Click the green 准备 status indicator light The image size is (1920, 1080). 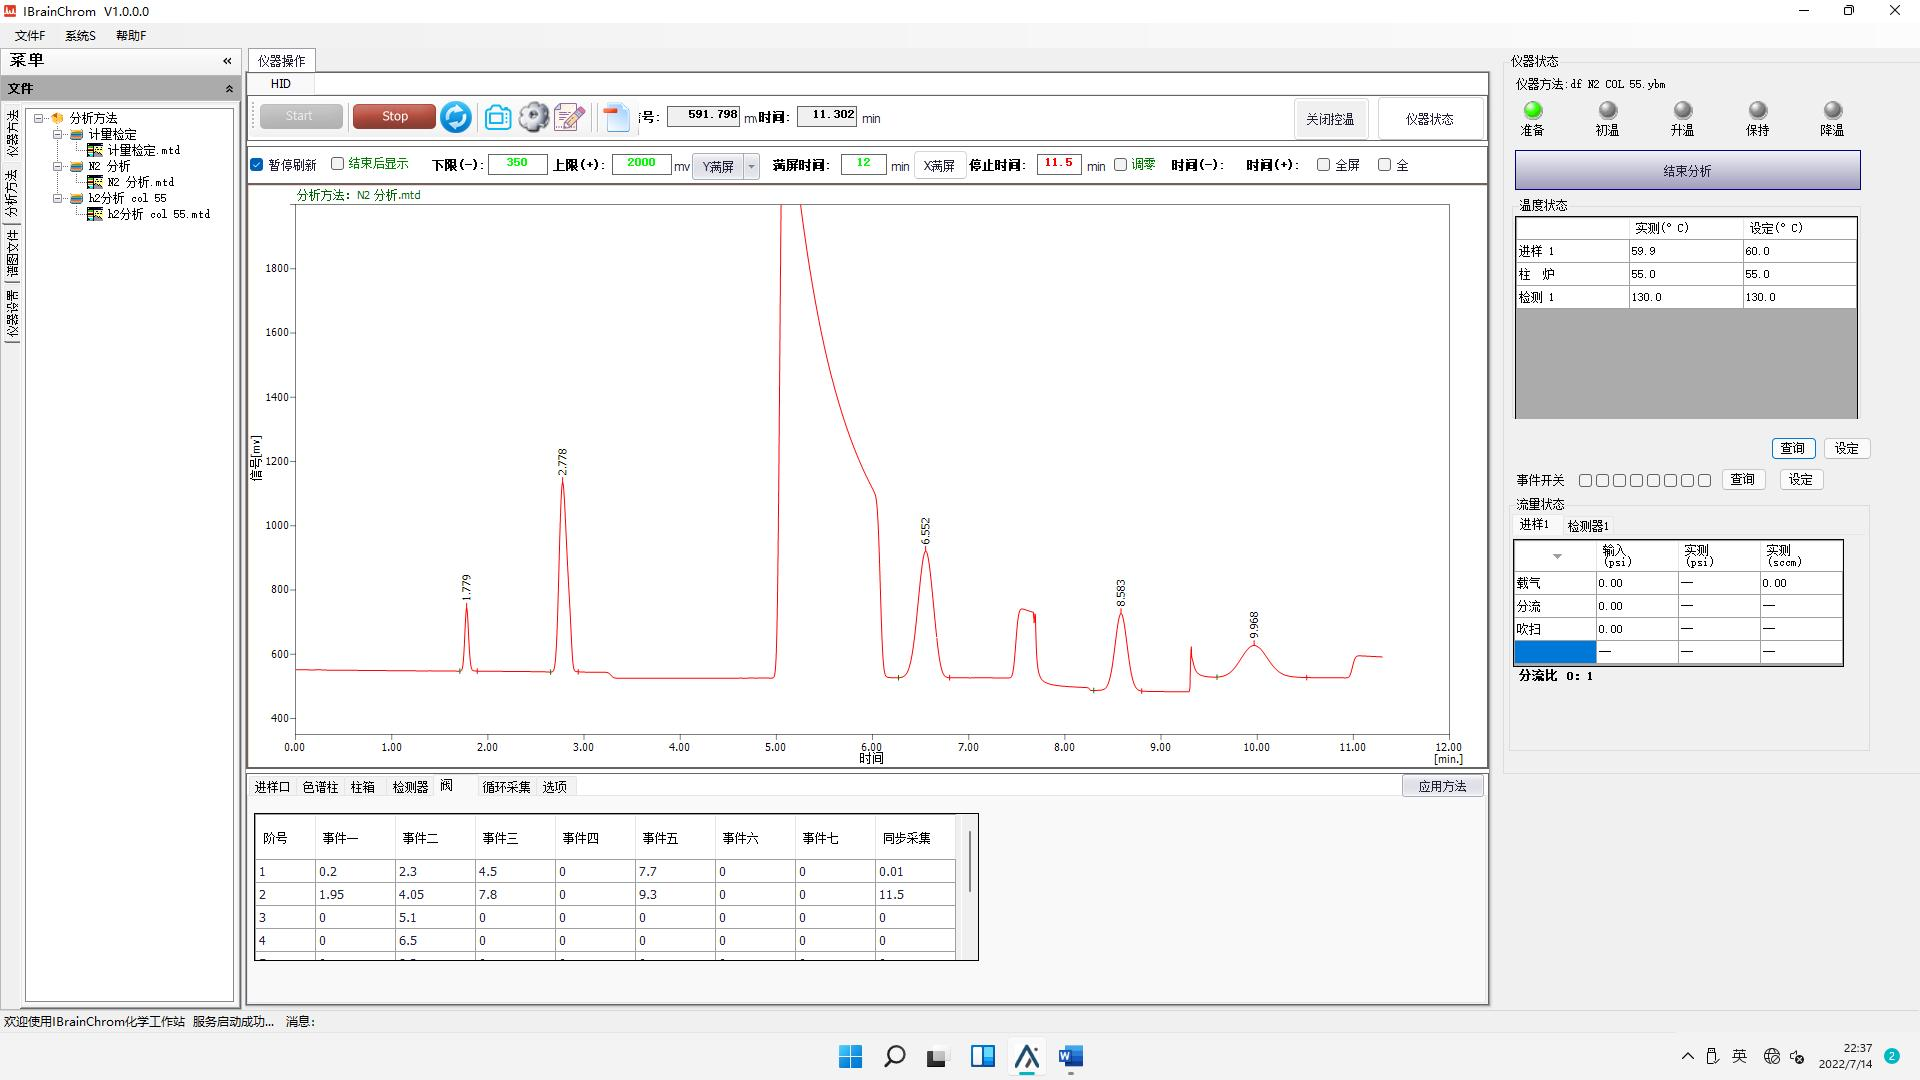[x=1533, y=110]
